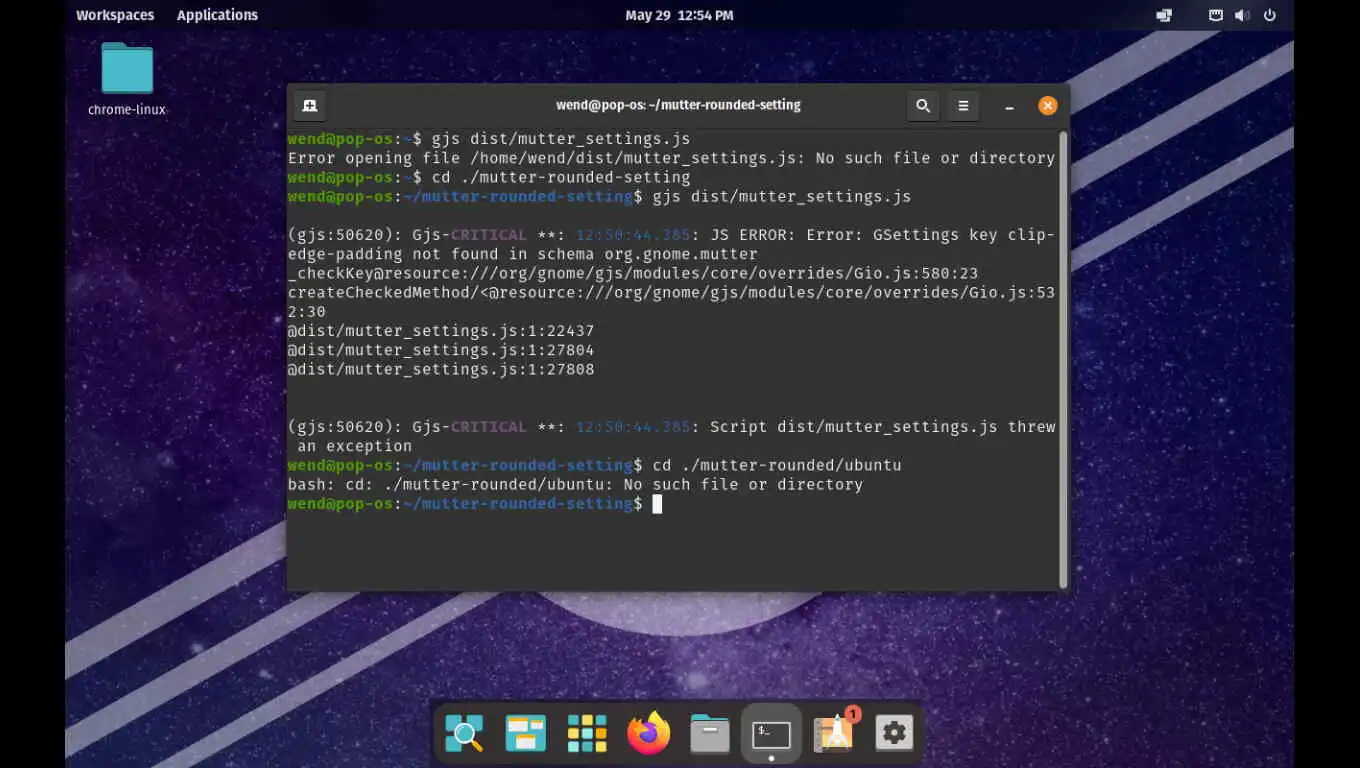Screen dimensions: 1360x768
Task: Show the applications grid from dock
Action: pos(587,734)
